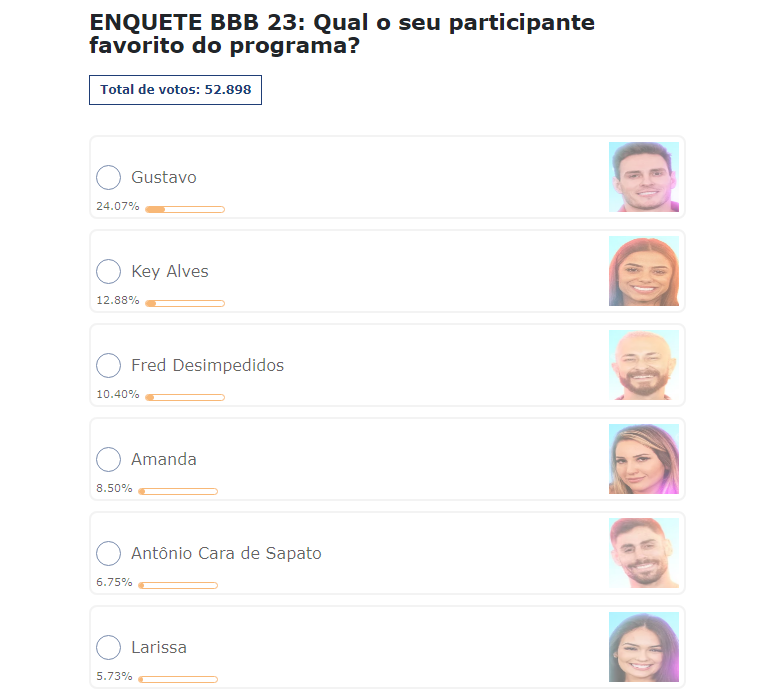
Task: Click Amanda's profile photo
Action: click(x=644, y=459)
